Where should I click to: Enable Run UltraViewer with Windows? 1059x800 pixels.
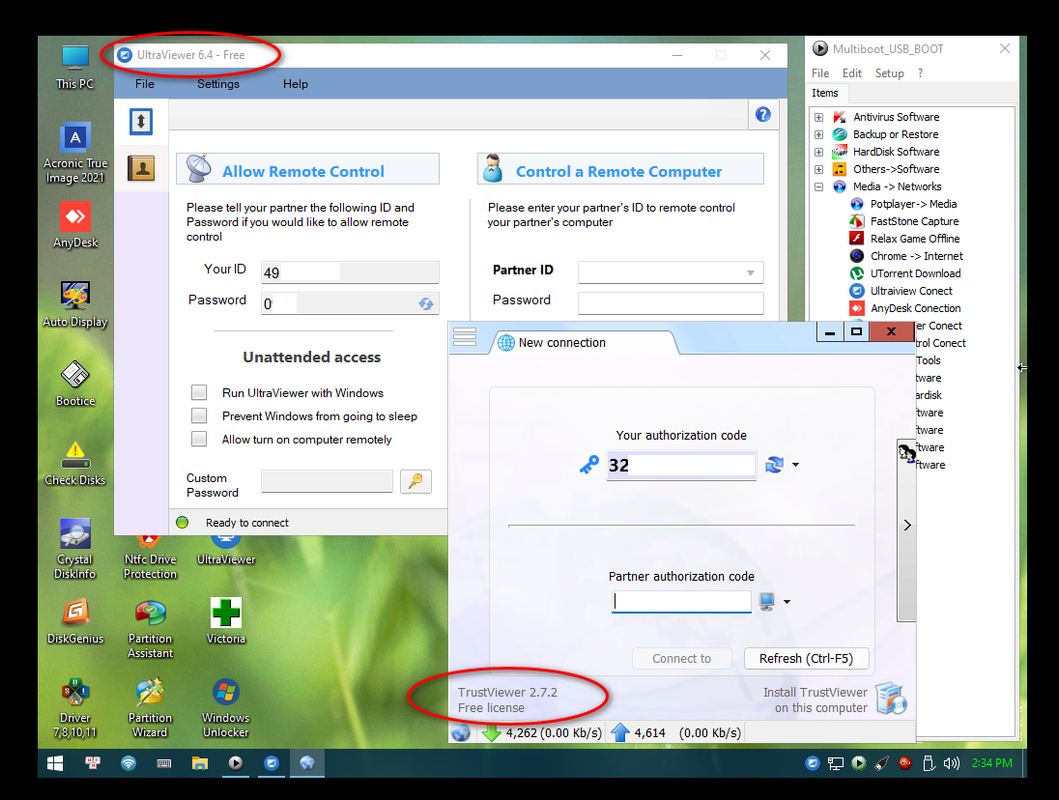pyautogui.click(x=199, y=392)
